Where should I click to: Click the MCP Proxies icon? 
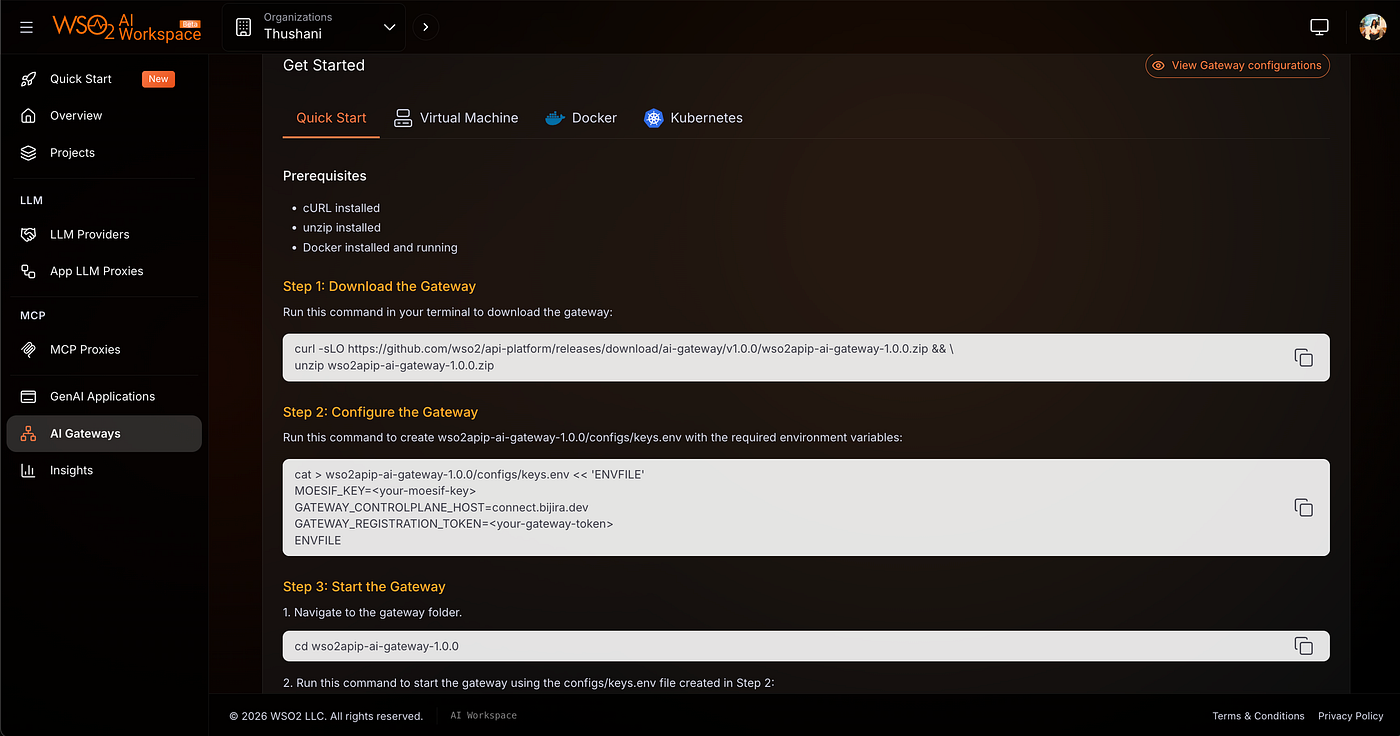coord(29,349)
